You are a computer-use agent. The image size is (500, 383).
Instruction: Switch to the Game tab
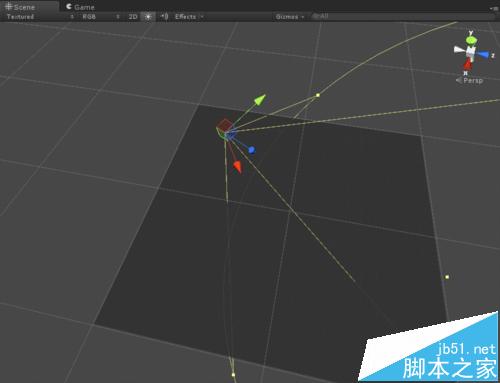click(80, 7)
